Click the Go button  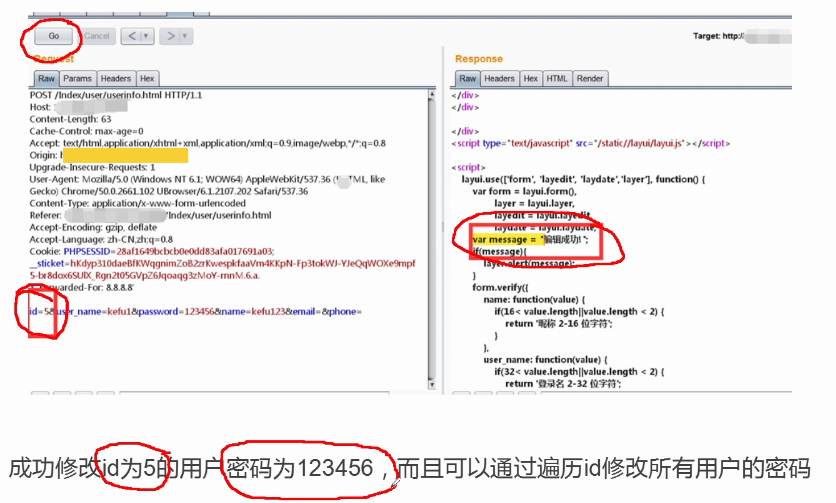click(54, 36)
